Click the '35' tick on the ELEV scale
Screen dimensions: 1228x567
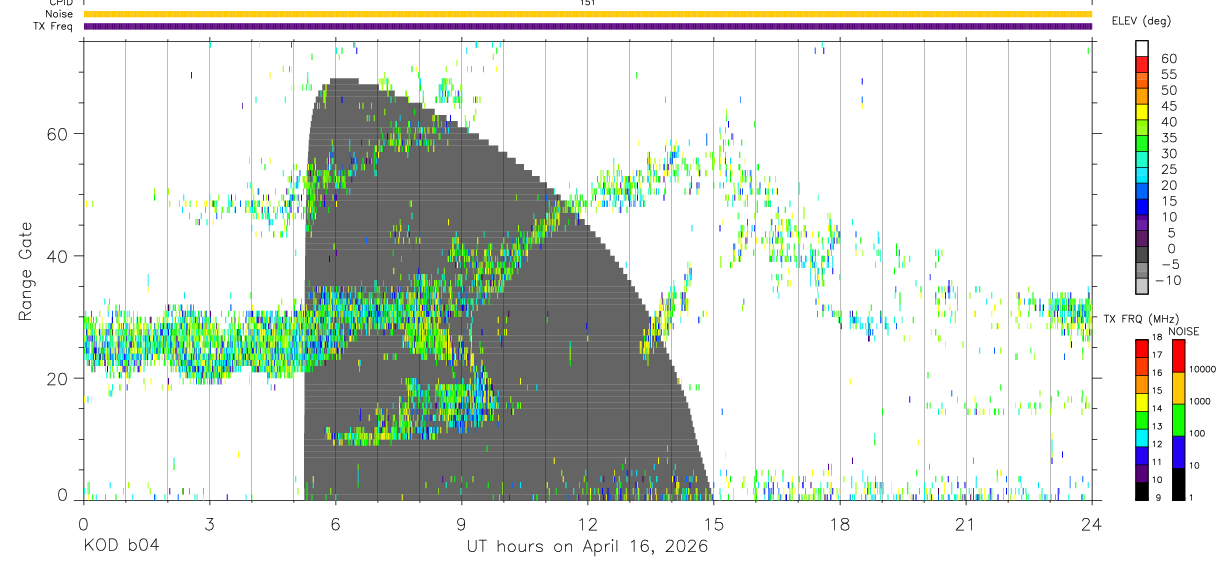click(1167, 138)
